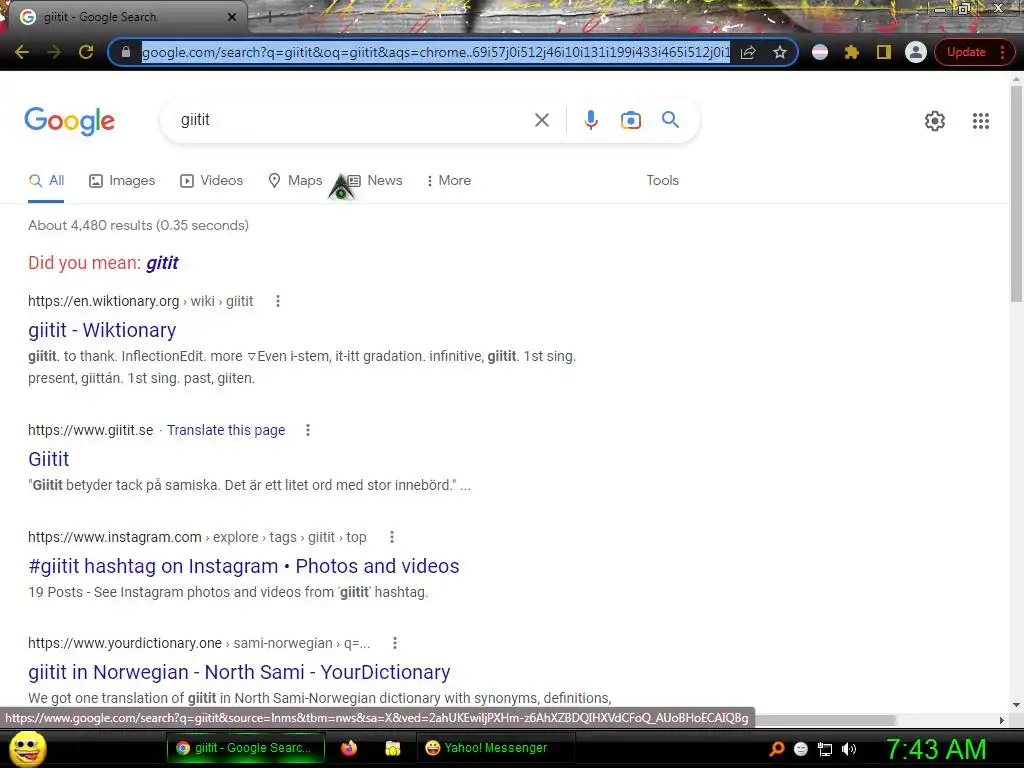Open the Google apps grid

pyautogui.click(x=980, y=121)
